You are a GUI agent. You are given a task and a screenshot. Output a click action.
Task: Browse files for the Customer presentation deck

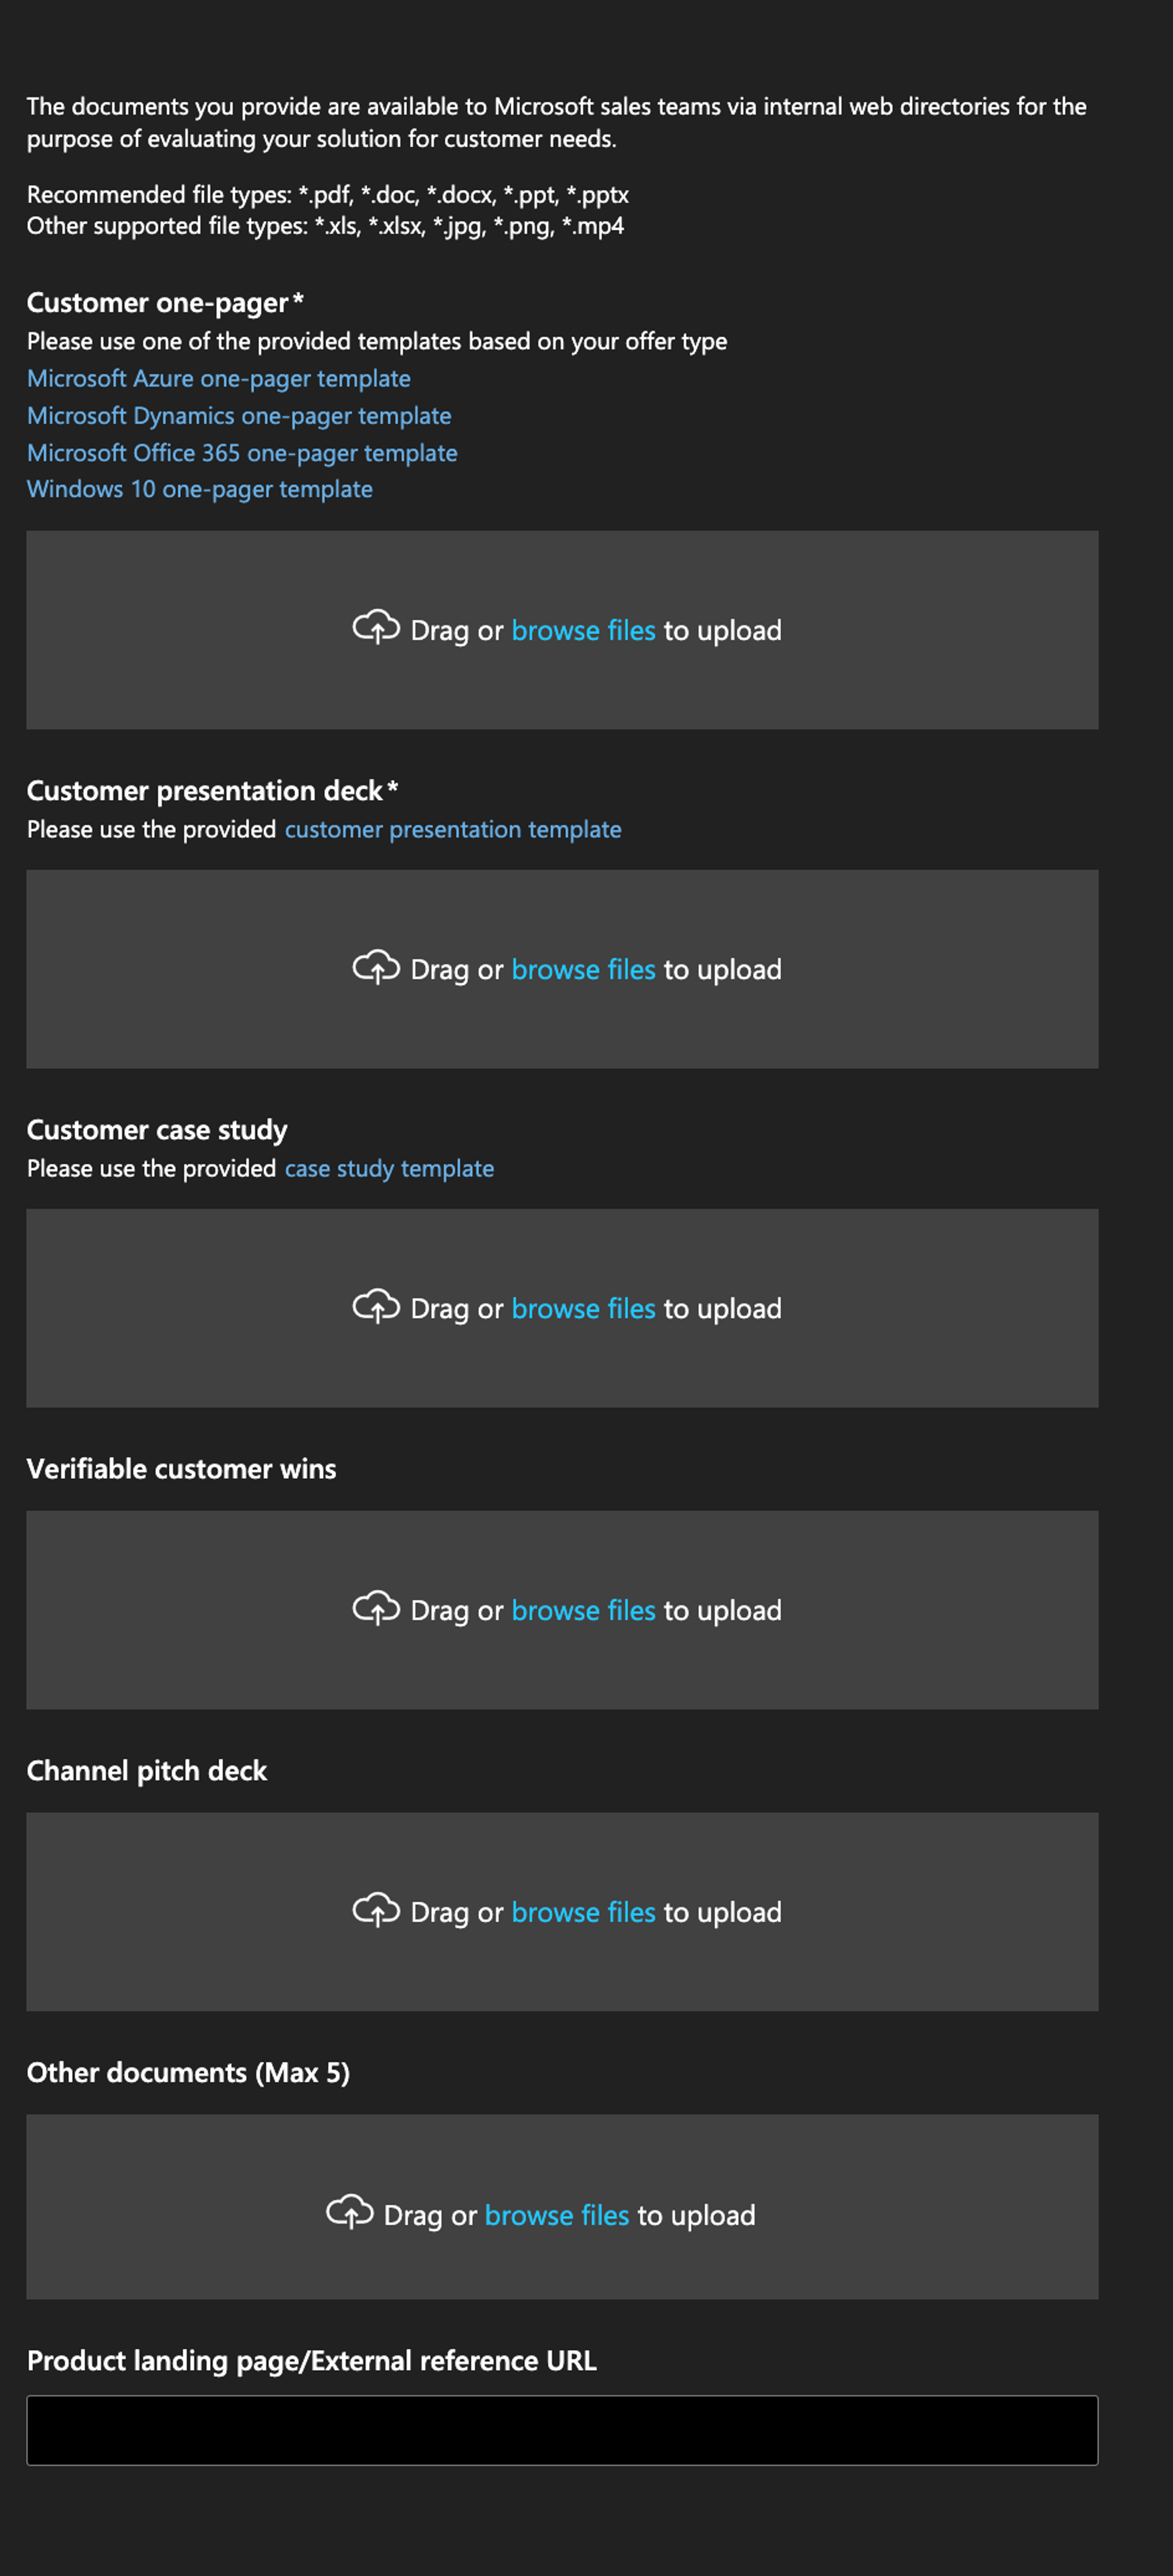pos(583,970)
